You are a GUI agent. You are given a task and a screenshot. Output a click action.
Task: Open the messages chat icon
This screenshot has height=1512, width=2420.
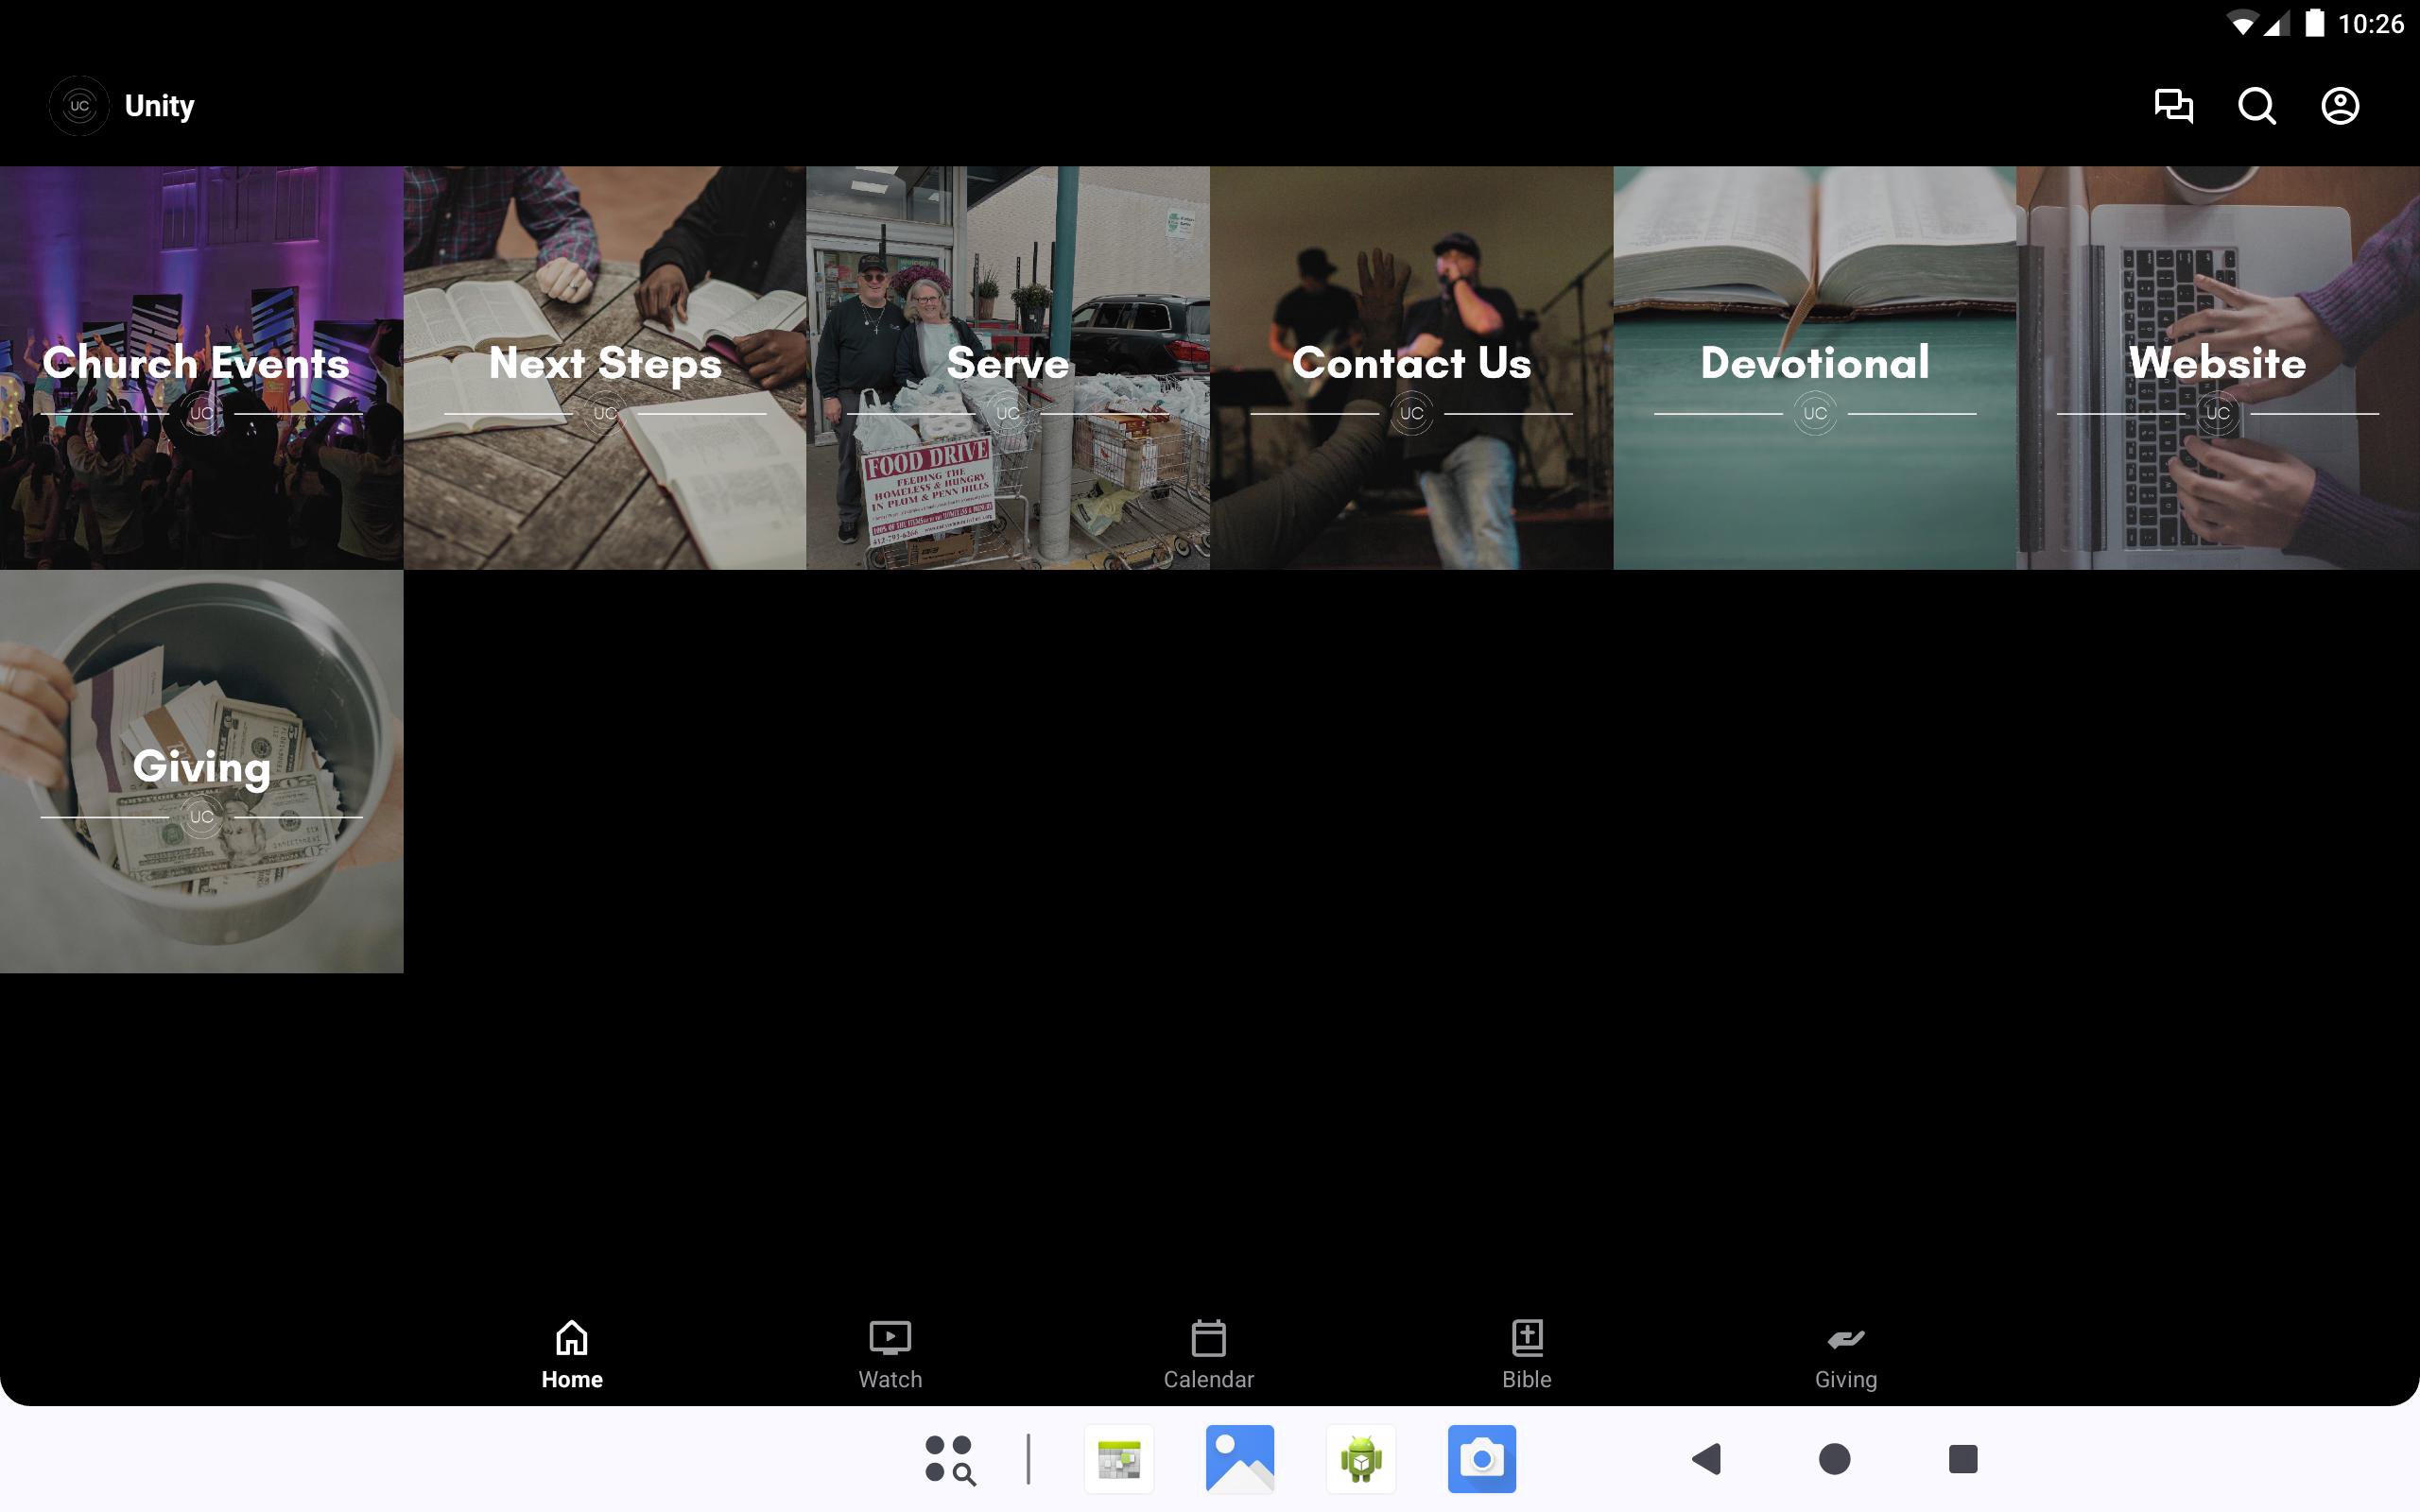tap(2173, 106)
